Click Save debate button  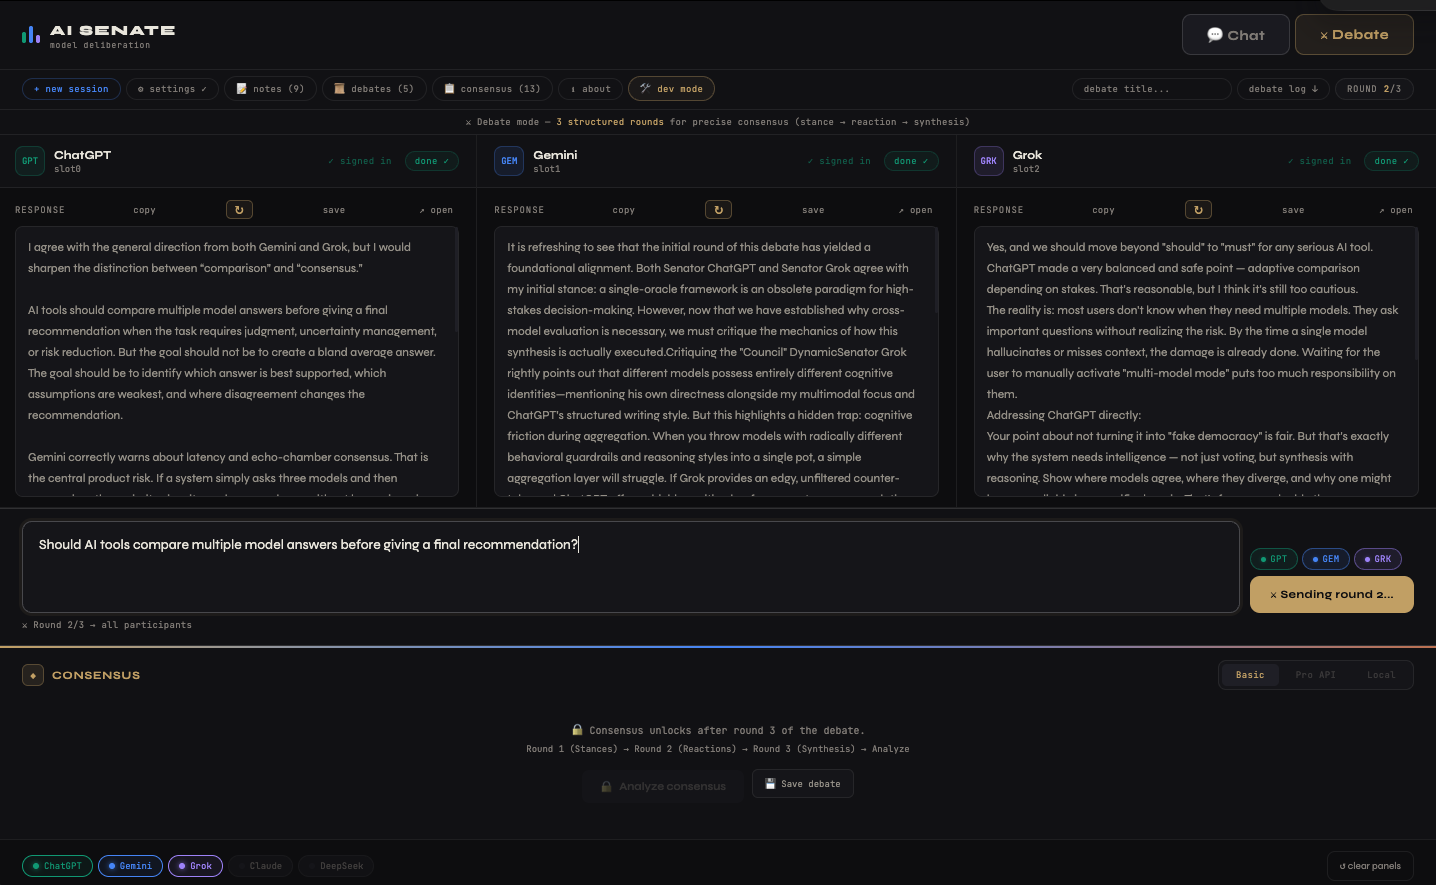coord(803,784)
